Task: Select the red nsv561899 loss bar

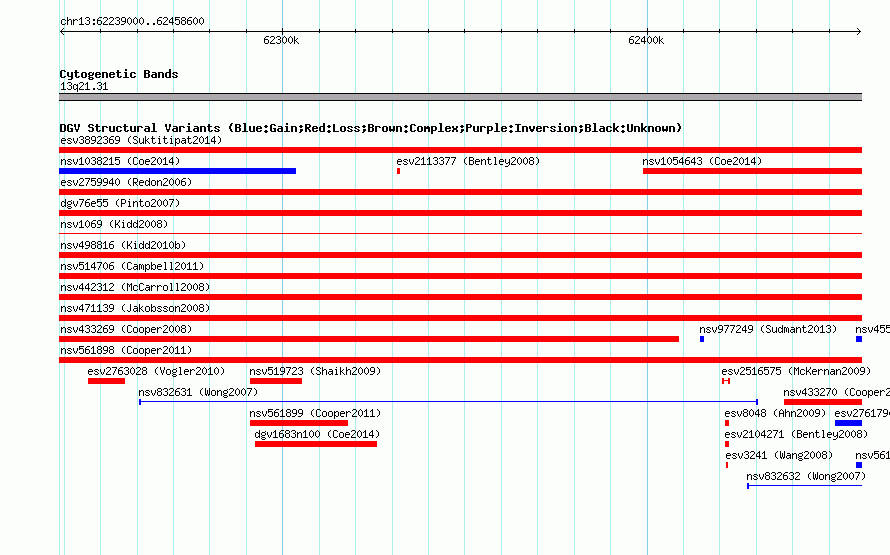Action: point(299,423)
